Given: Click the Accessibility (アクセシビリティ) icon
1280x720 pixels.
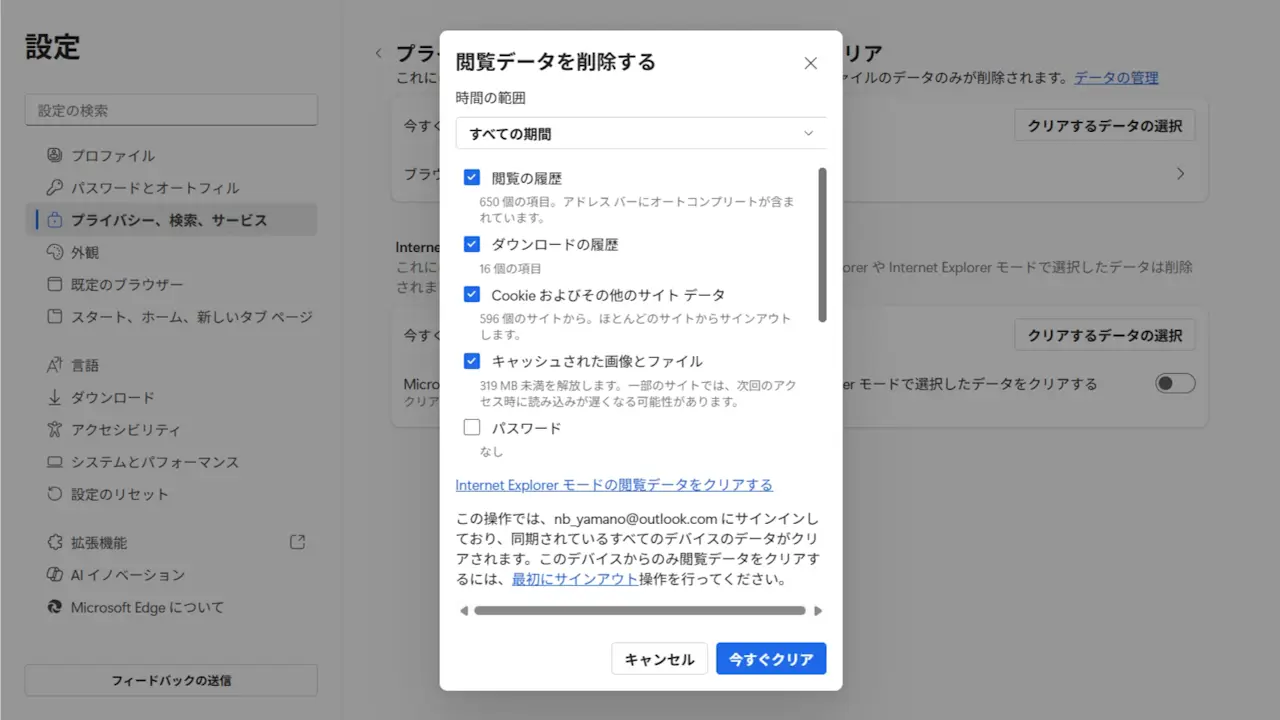Looking at the screenshot, I should [55, 430].
